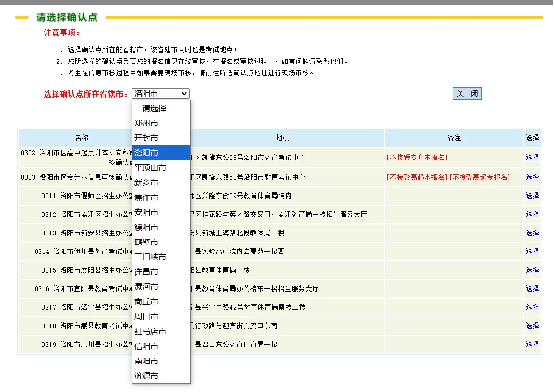554x392 pixels.
Task: Select 郑州市 from the city list
Action: click(x=161, y=123)
